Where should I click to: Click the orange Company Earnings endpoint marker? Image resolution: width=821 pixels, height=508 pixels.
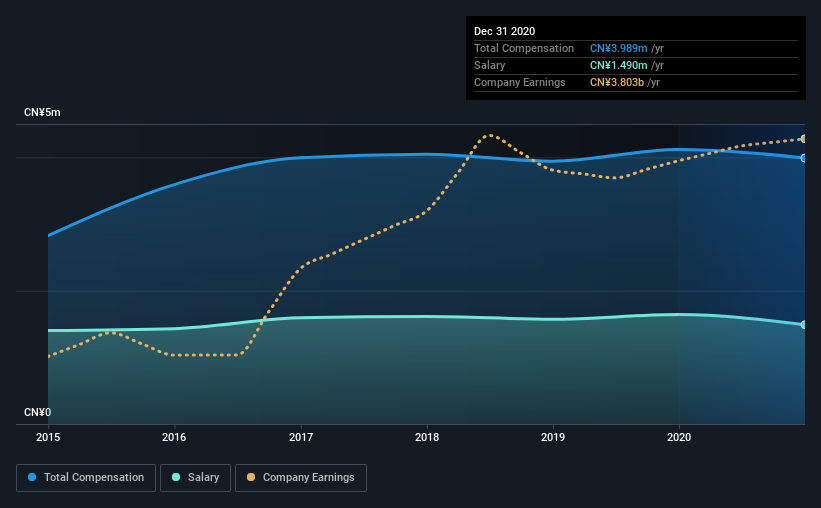(x=803, y=139)
